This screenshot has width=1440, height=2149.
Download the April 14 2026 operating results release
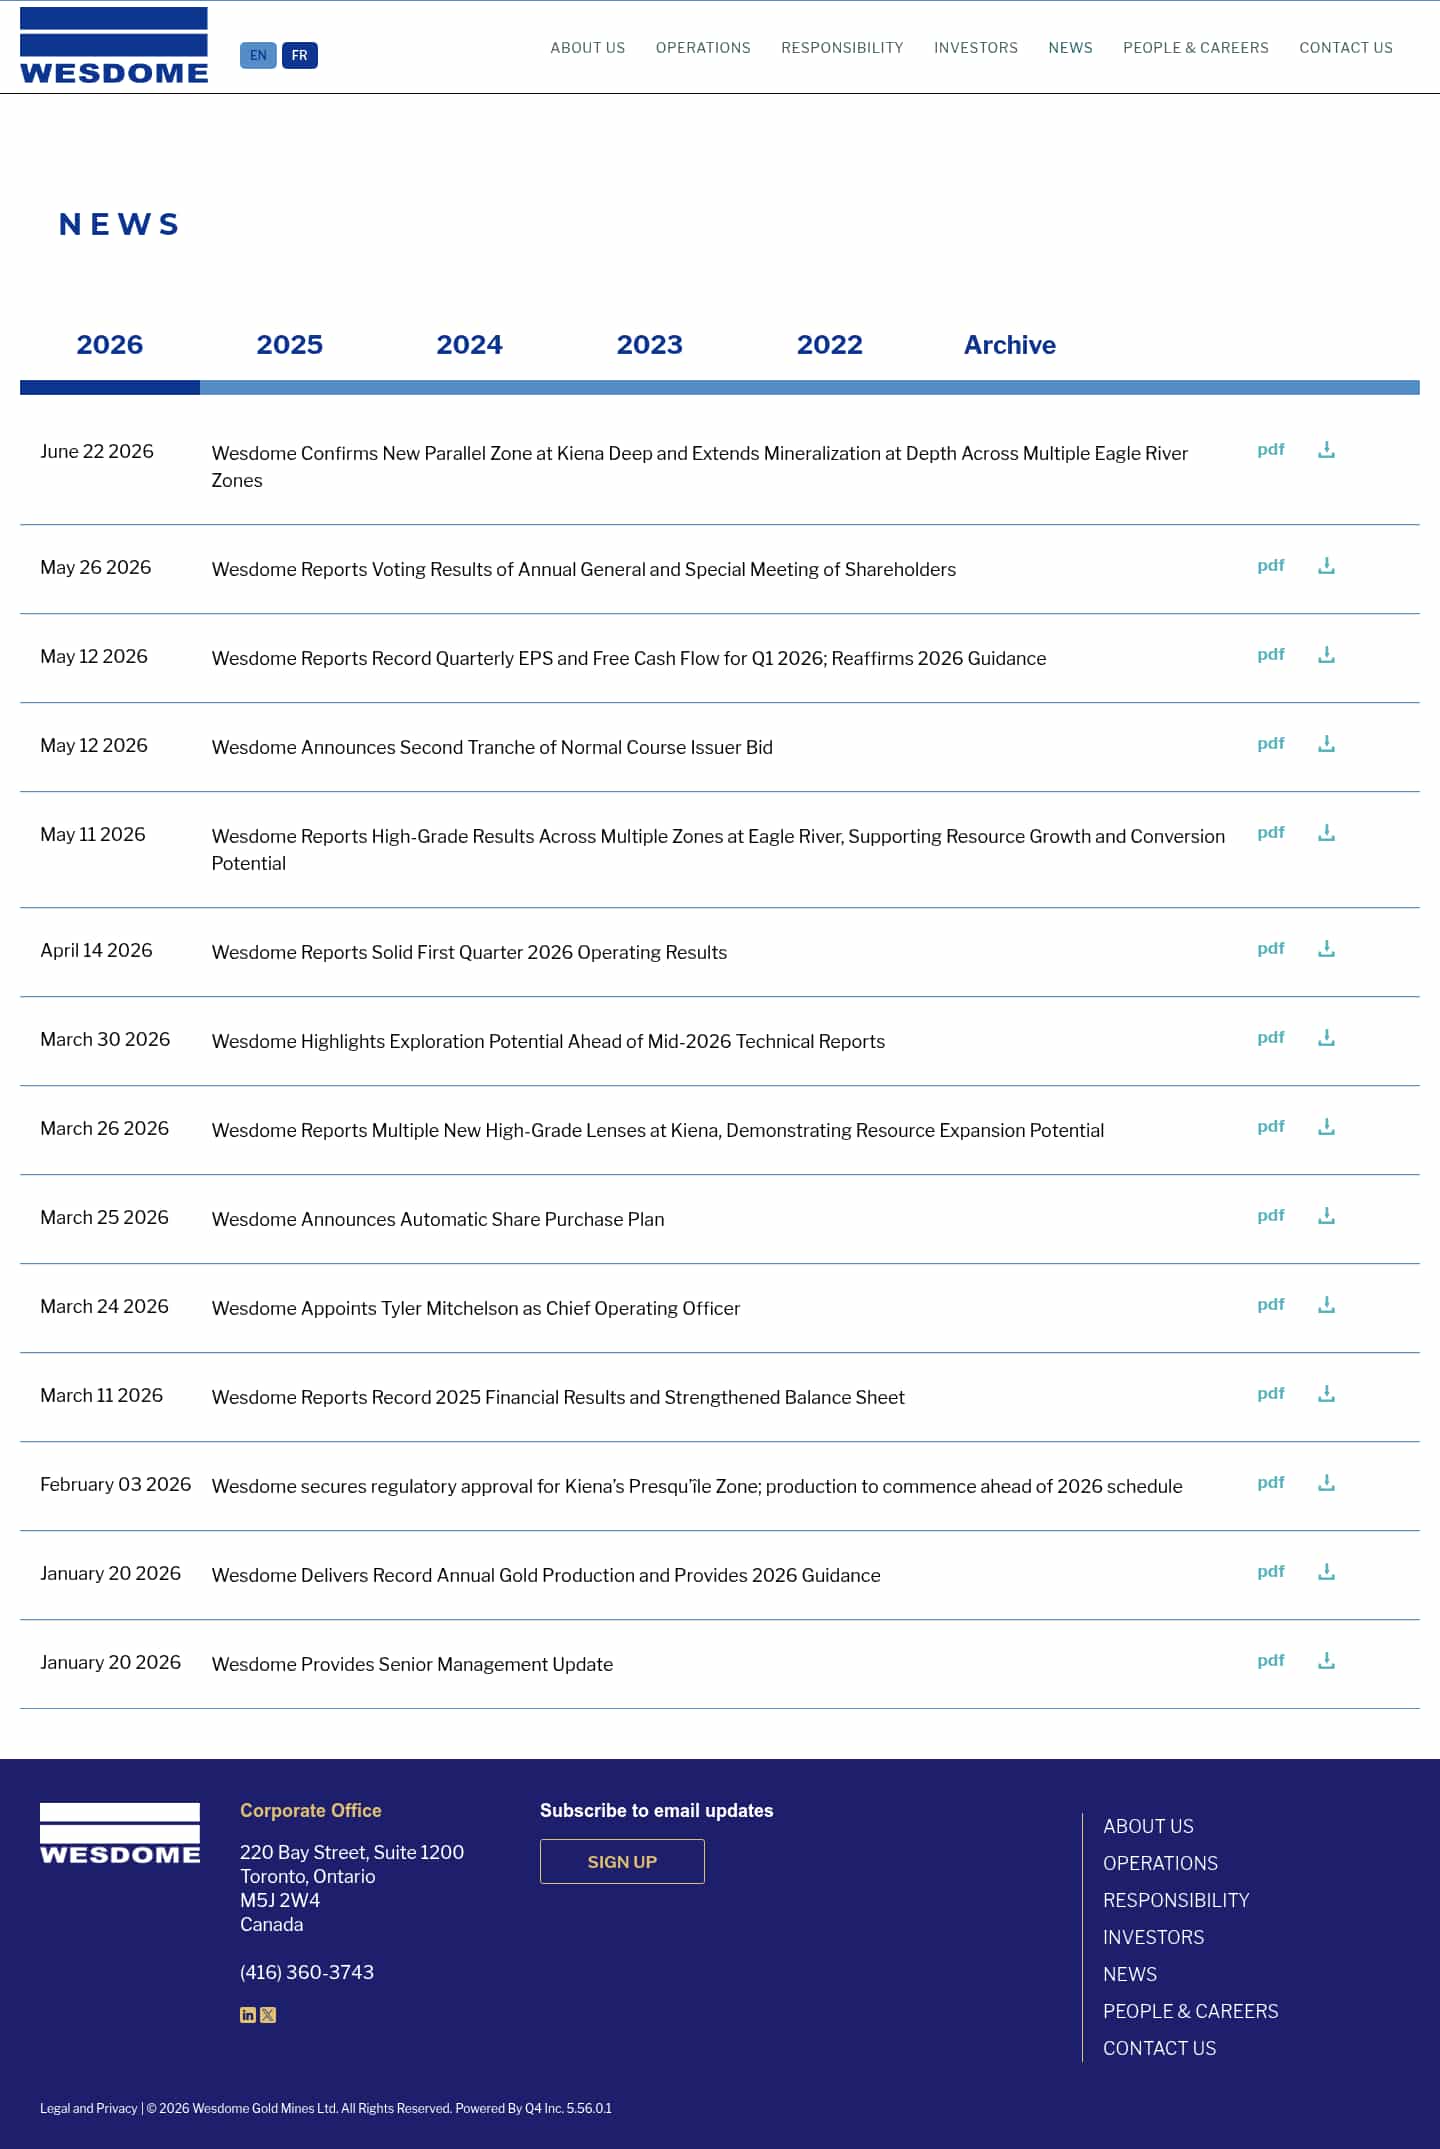coord(1326,949)
